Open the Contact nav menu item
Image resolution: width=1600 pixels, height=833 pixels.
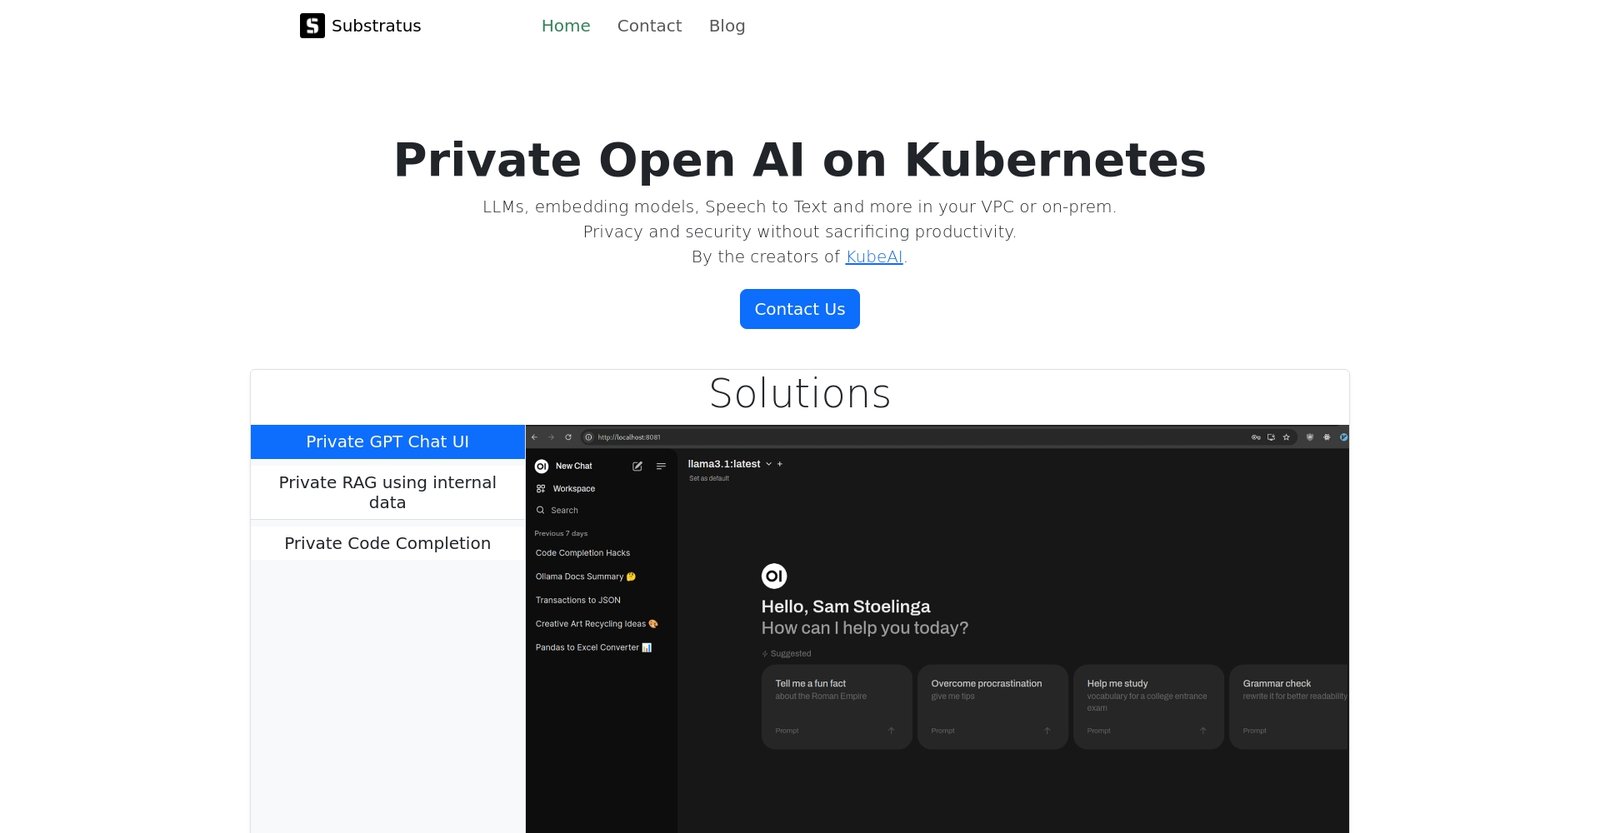click(x=649, y=26)
